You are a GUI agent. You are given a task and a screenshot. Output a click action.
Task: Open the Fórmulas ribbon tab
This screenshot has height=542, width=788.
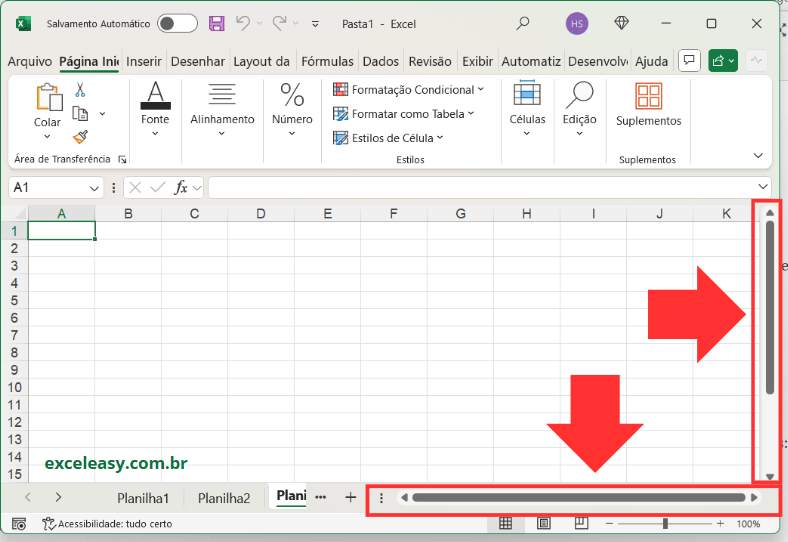tap(327, 61)
